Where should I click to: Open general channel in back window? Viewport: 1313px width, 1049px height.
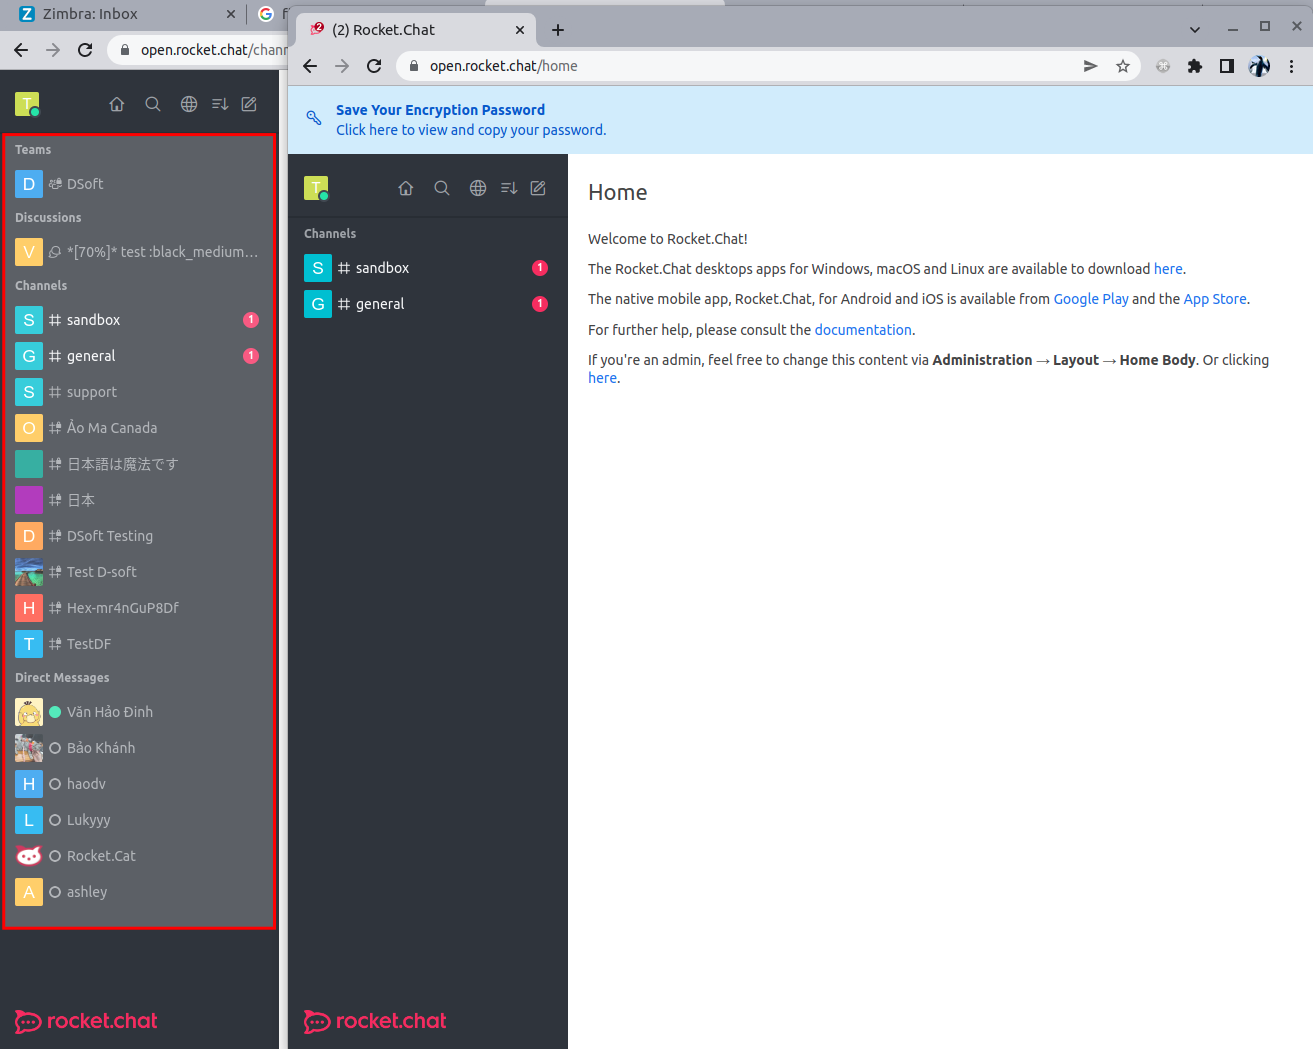[x=139, y=356]
